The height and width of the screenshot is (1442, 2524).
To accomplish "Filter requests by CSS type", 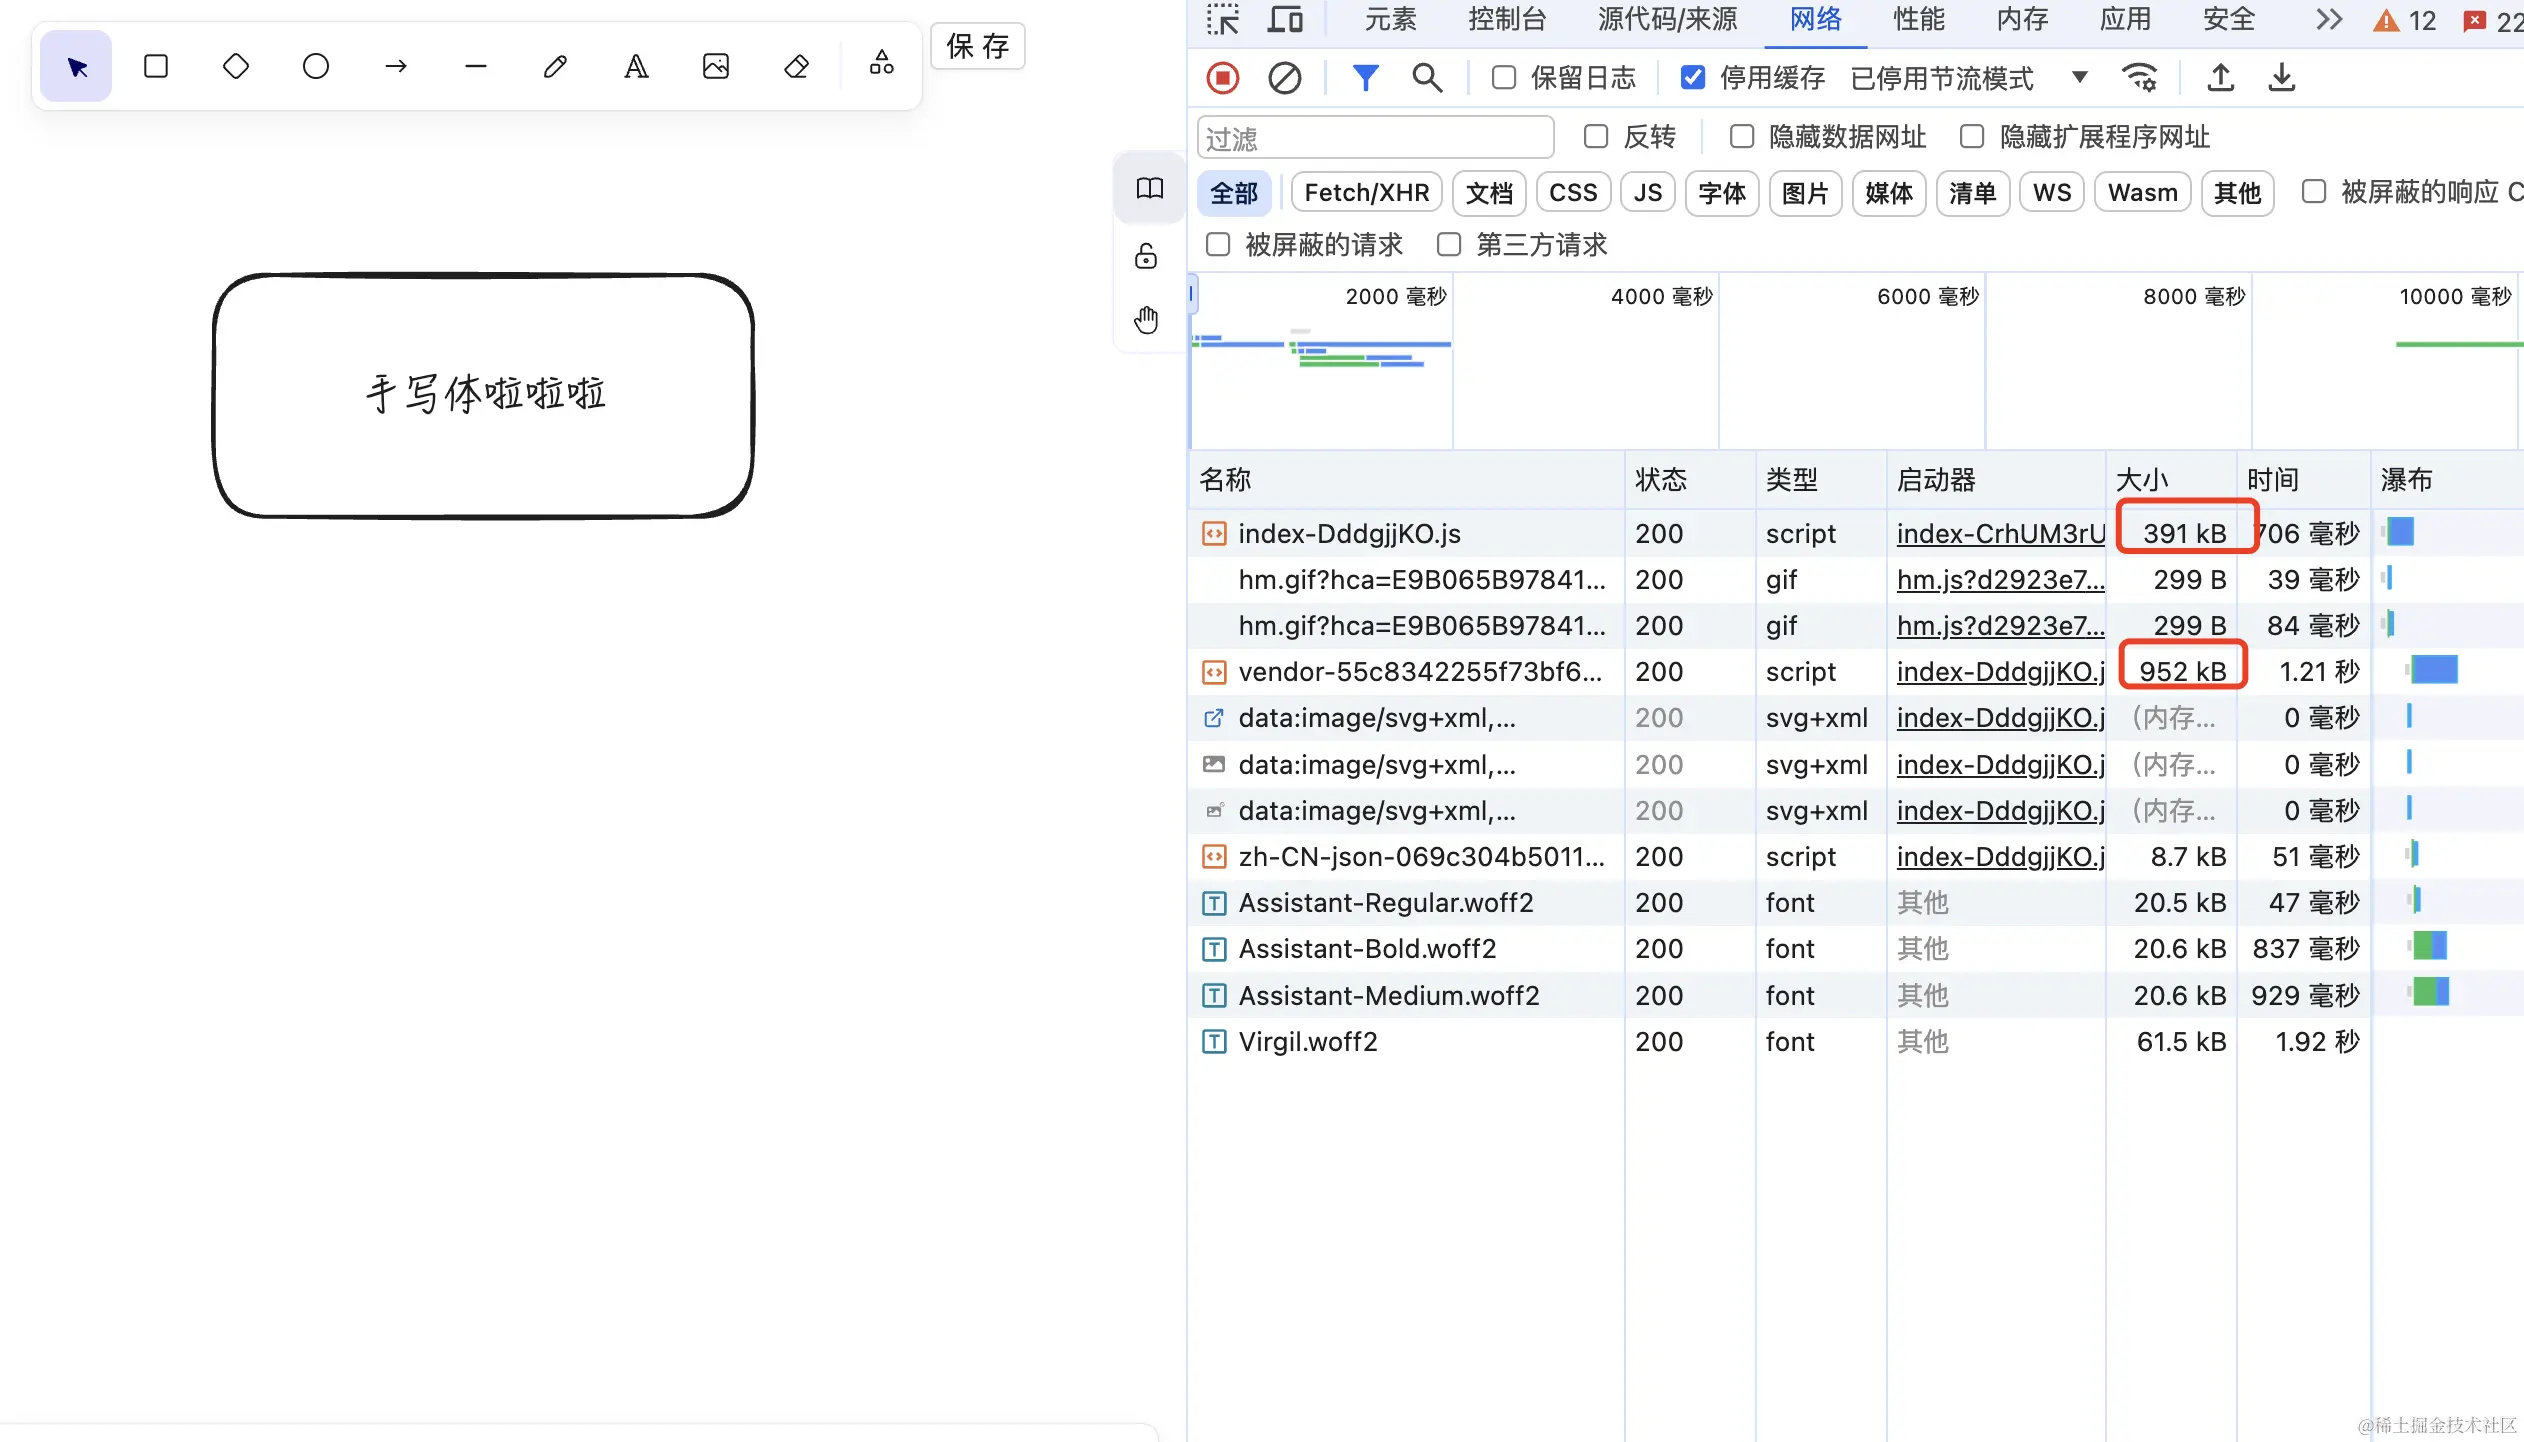I will tap(1573, 193).
